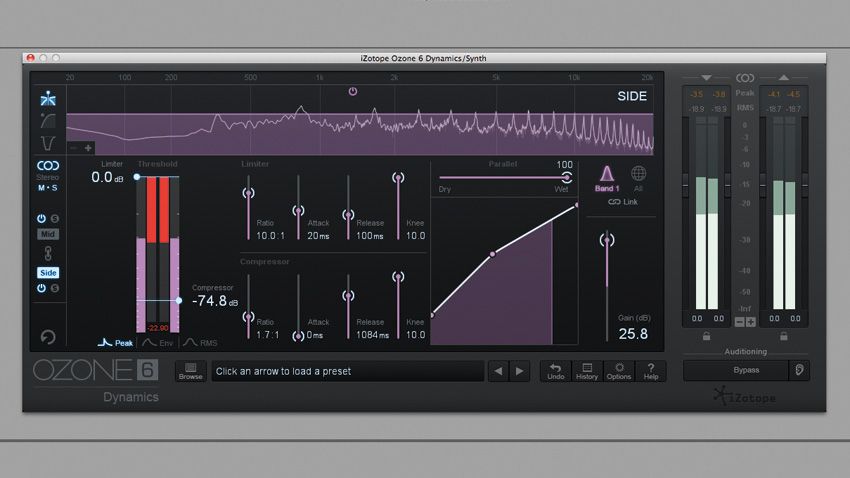Click the band power icon above the spectrum
Screen dimensions: 850x478
[352, 92]
